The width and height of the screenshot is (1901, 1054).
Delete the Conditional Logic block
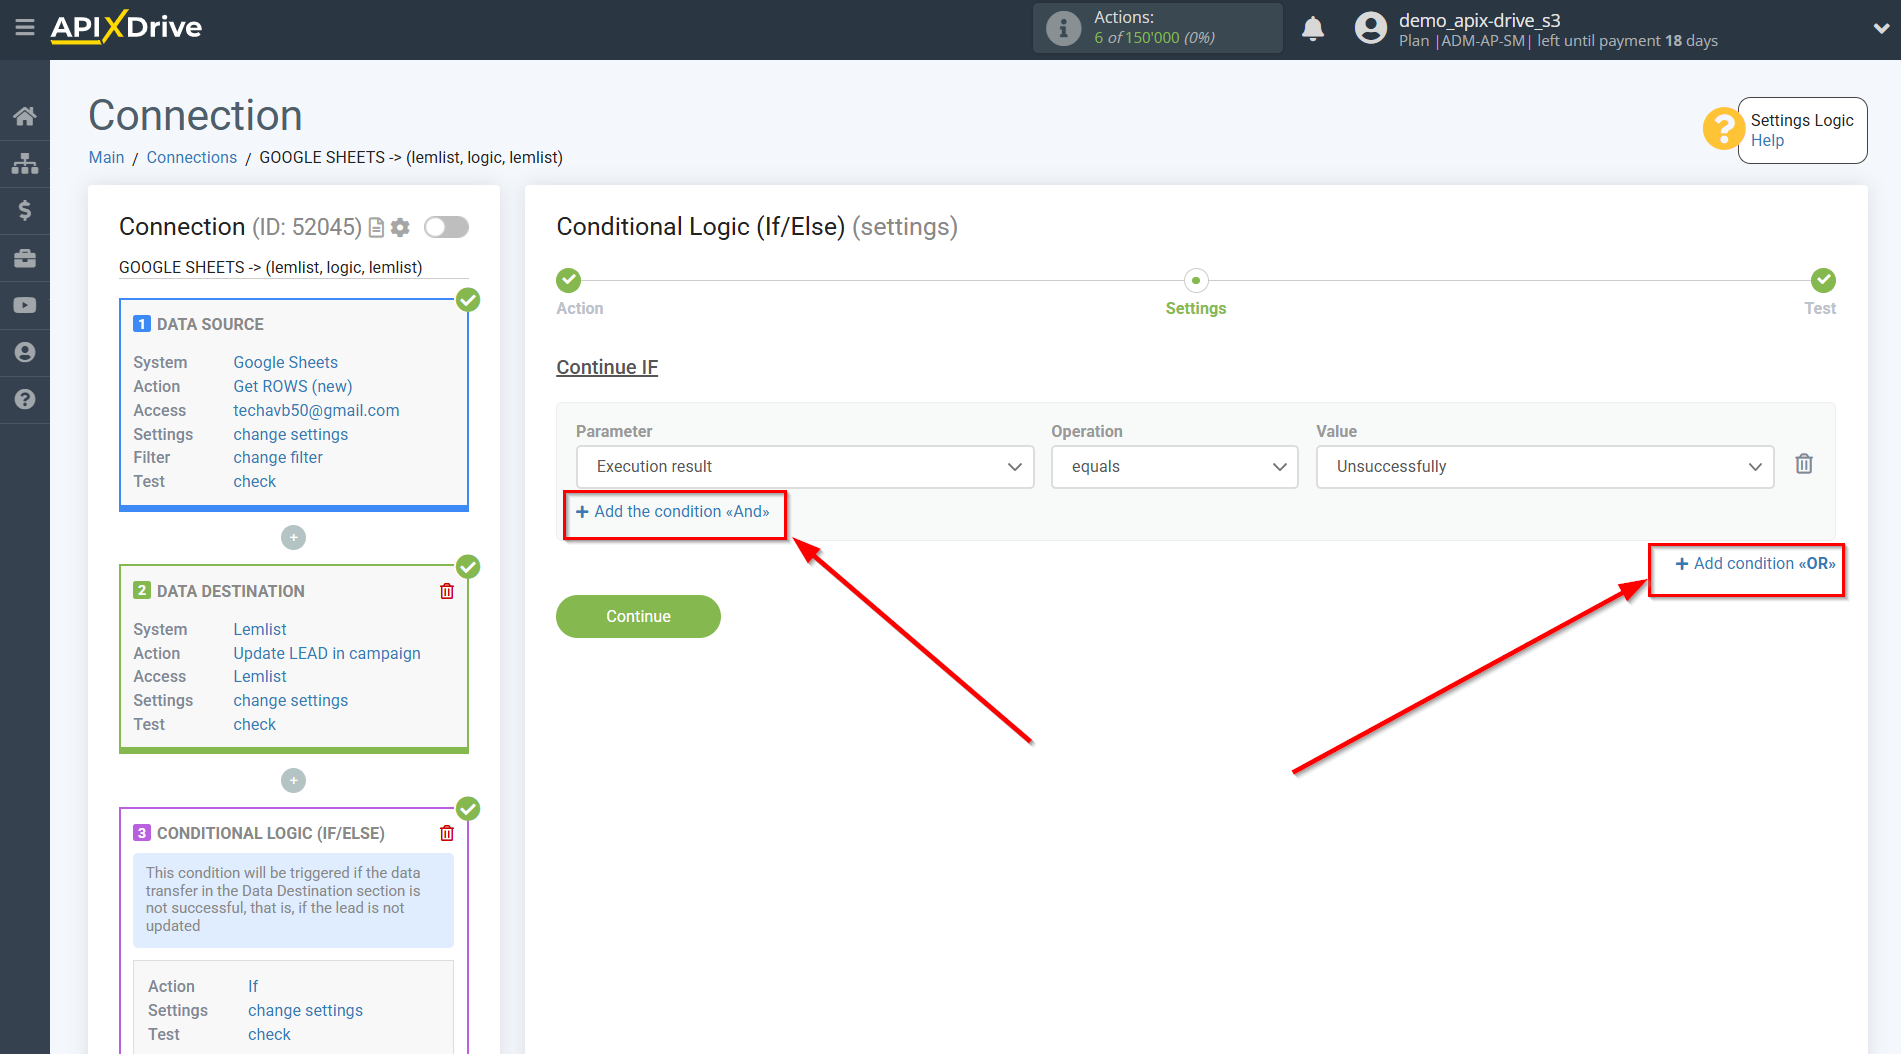[x=447, y=833]
